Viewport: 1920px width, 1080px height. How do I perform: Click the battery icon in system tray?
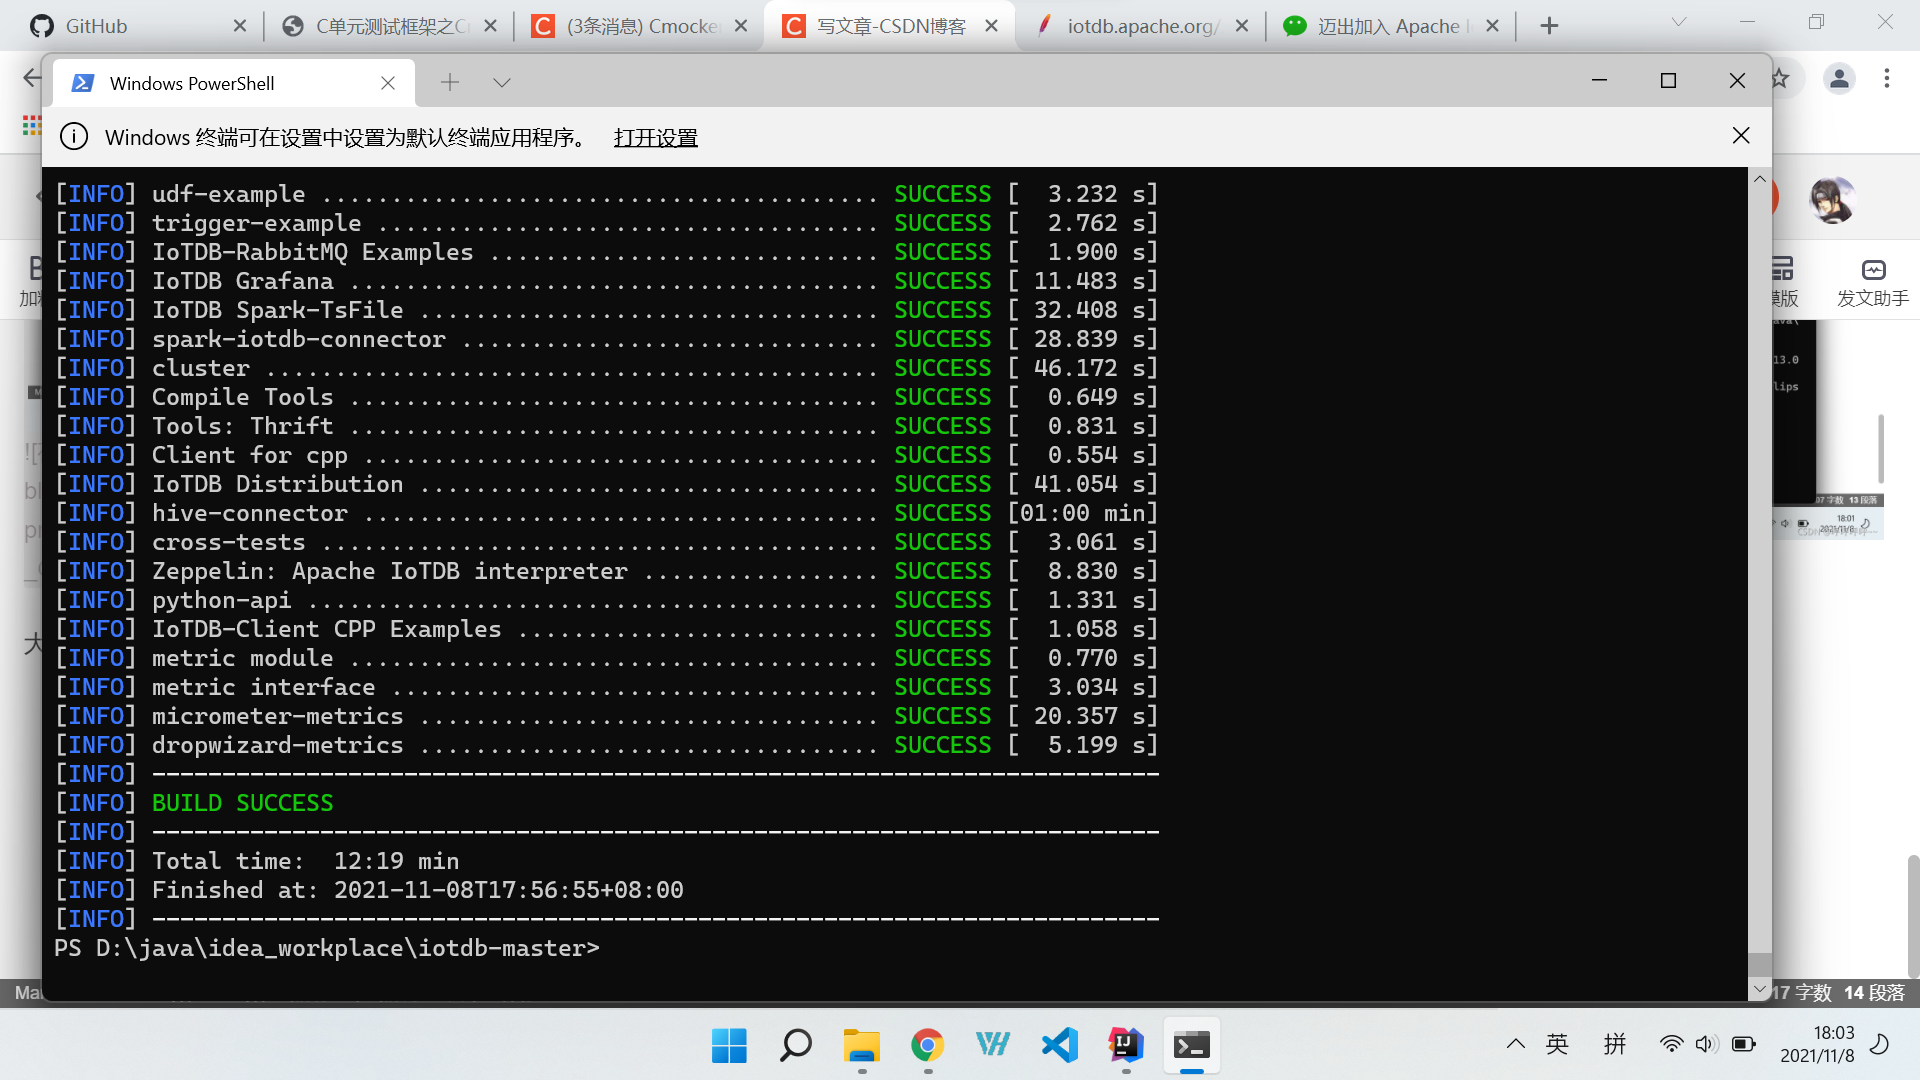click(1743, 1044)
